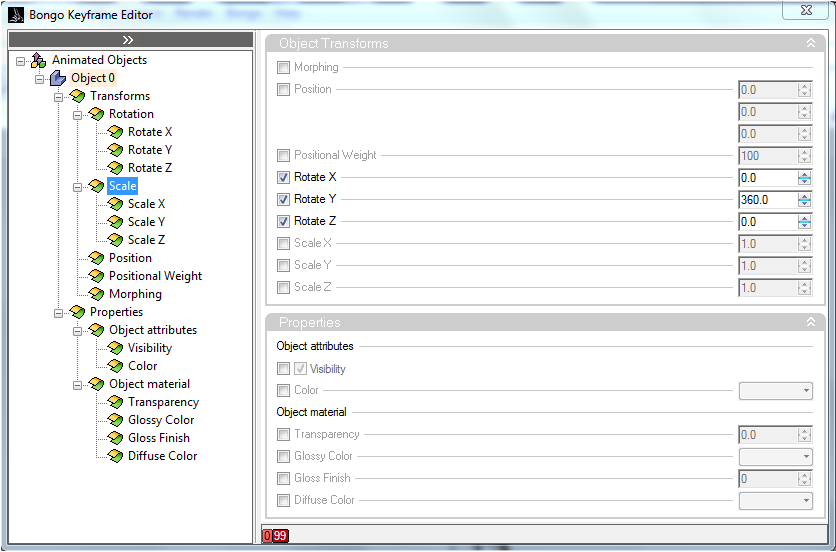Screen dimensions: 836x552
Task: Click the Rotation node icon
Action: click(97, 114)
